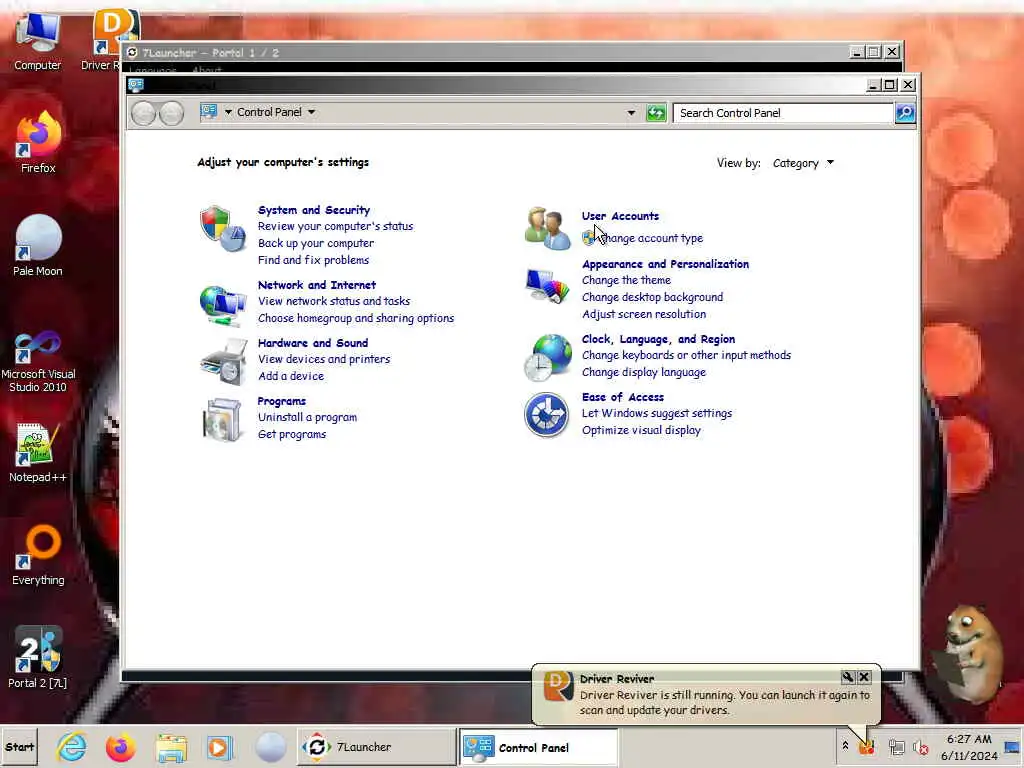Open the Programs box icon
1024x768 pixels.
(222, 420)
